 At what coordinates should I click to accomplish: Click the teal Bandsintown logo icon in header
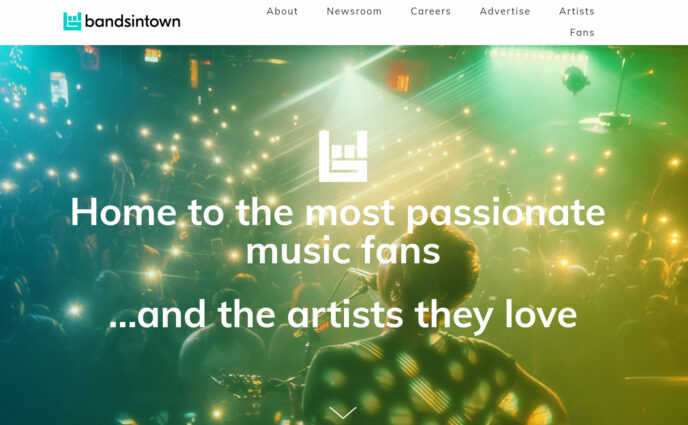(72, 21)
